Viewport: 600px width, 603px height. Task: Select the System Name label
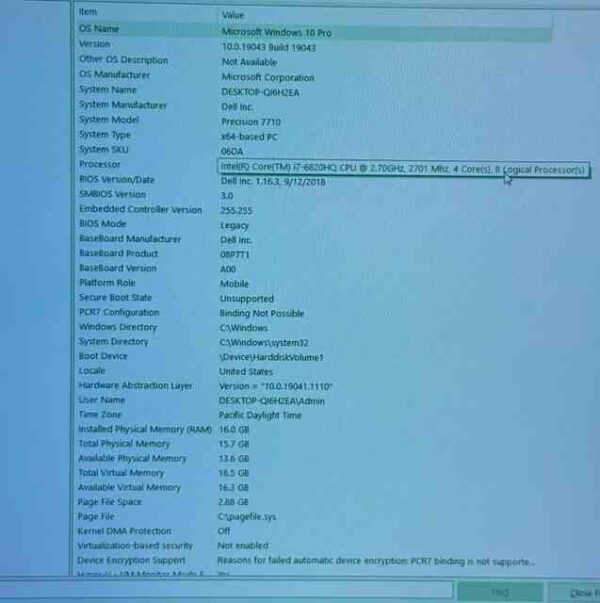[108, 90]
